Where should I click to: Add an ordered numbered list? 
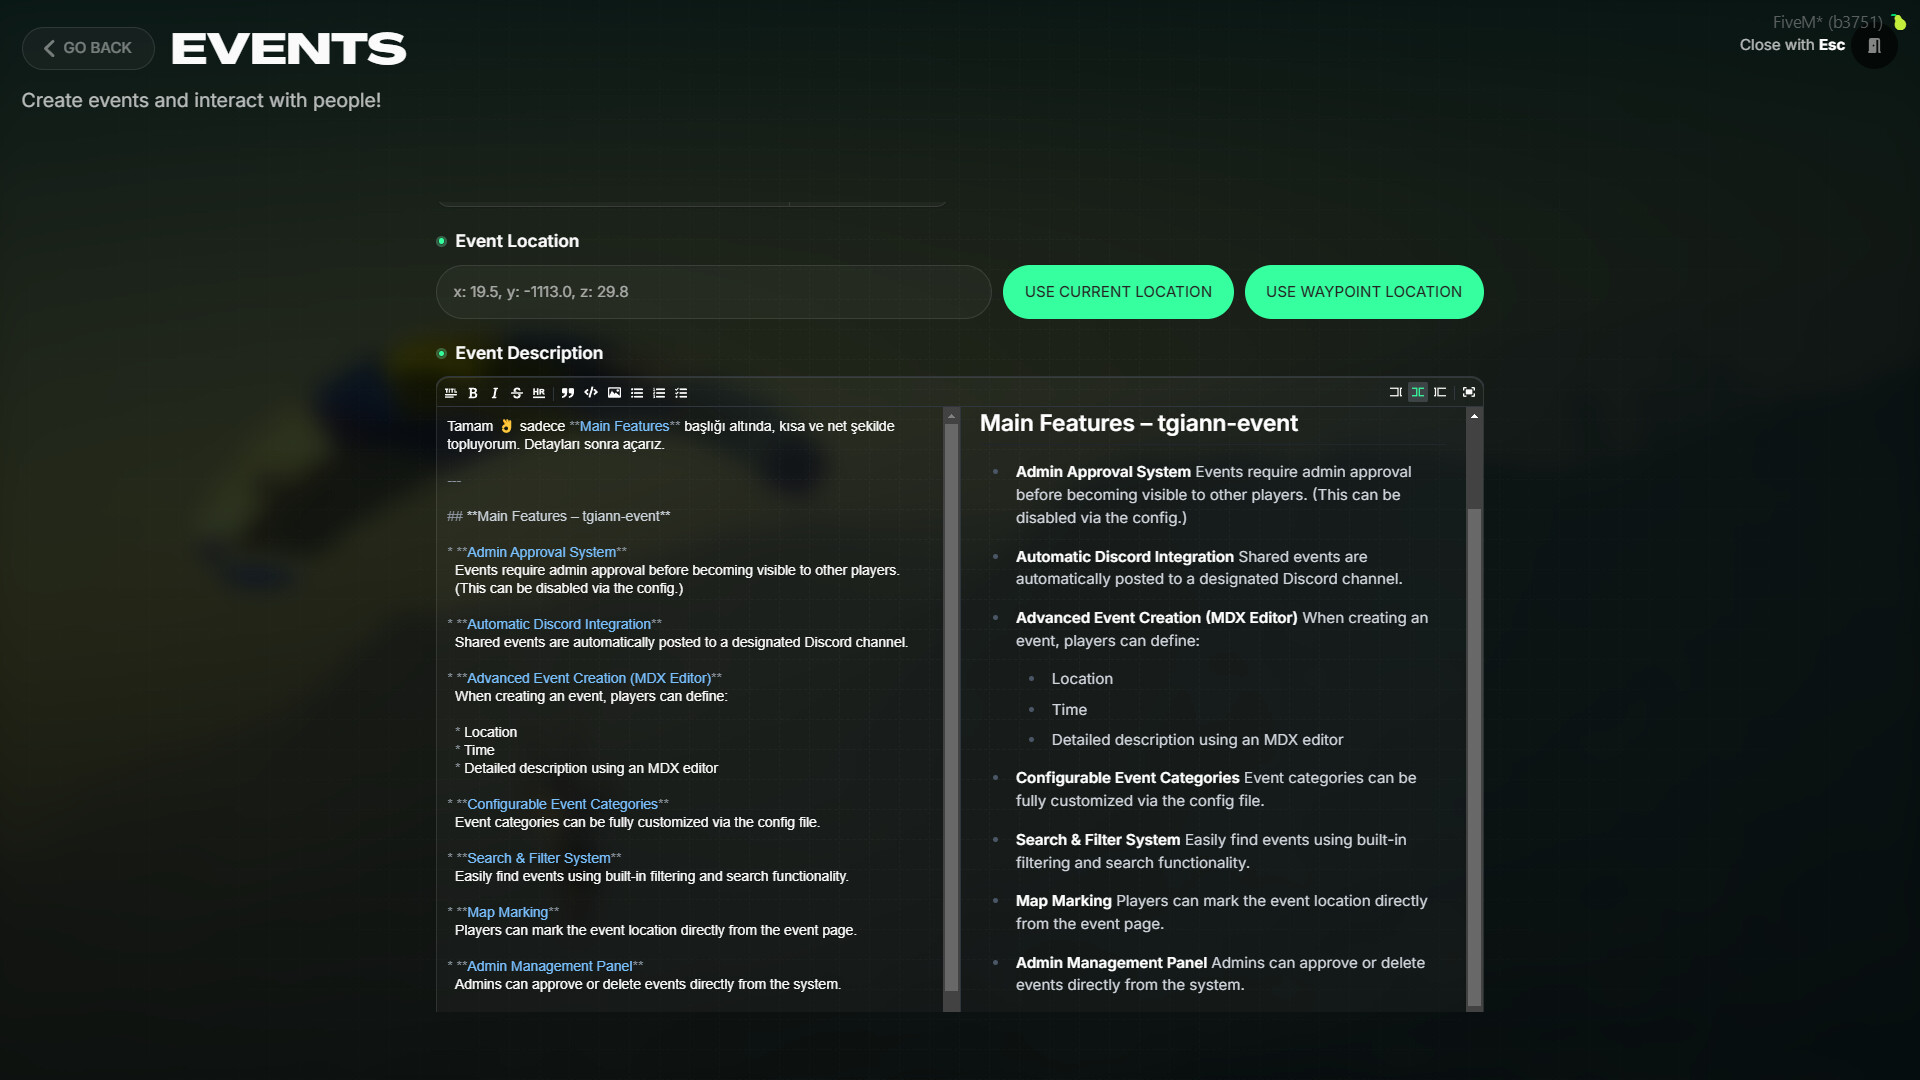(x=659, y=393)
